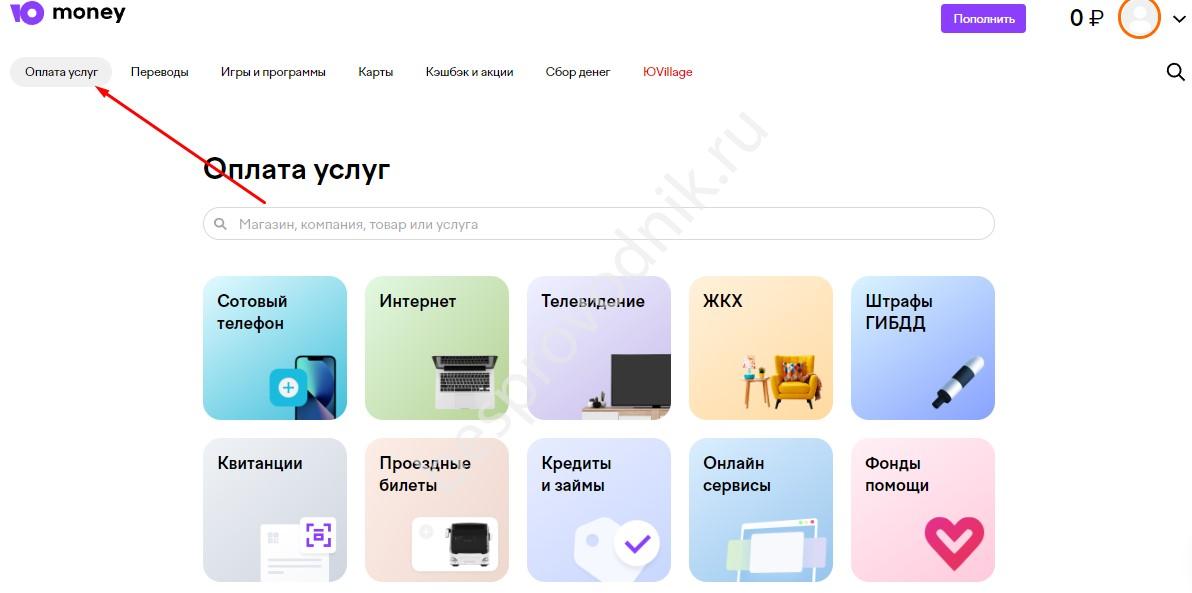Switch to the Переводы tab
1192x593 pixels.
160,72
